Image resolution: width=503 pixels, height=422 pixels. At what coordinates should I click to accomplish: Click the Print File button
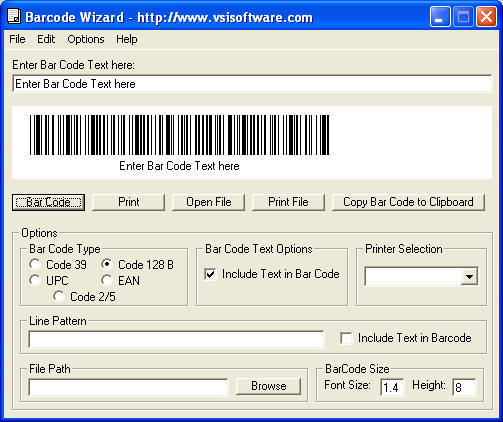click(x=288, y=202)
